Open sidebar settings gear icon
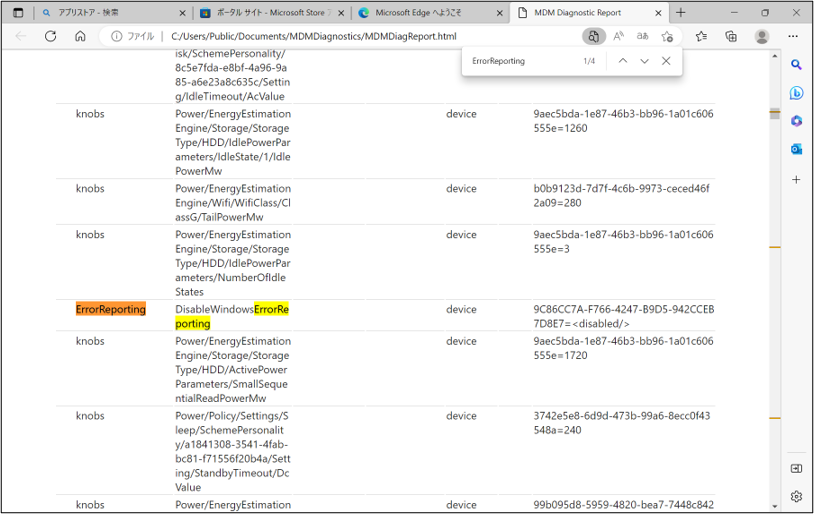Image resolution: width=814 pixels, height=514 pixels. (796, 496)
